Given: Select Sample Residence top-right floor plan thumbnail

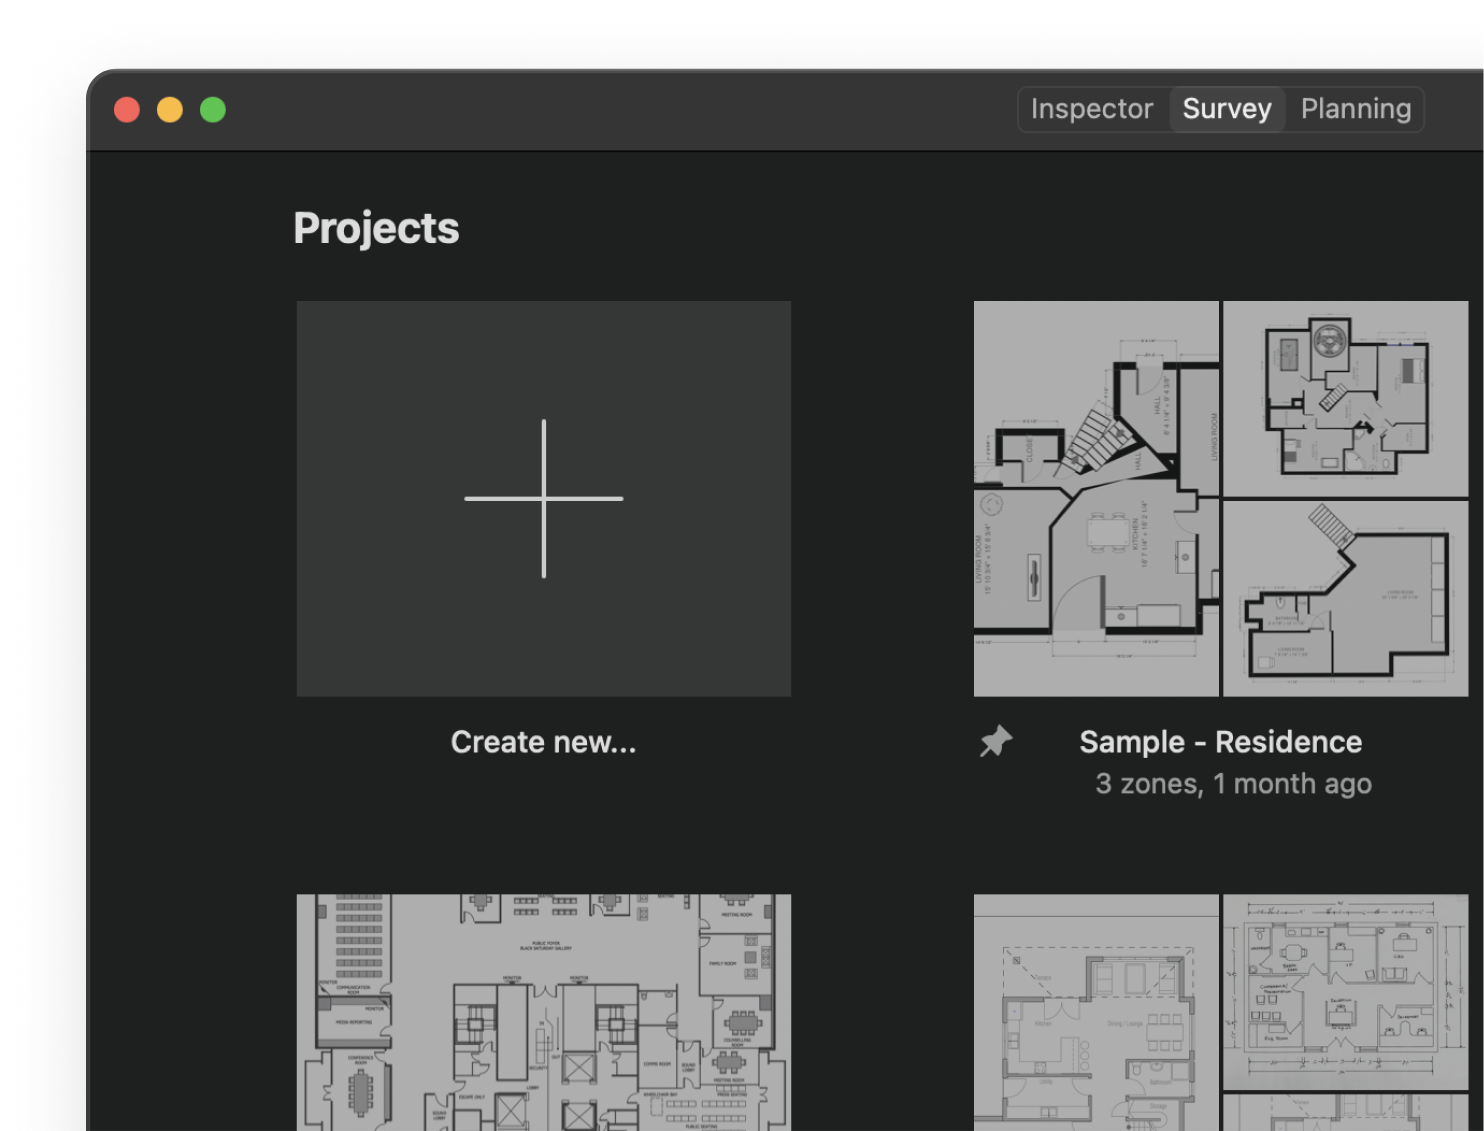Looking at the screenshot, I should pyautogui.click(x=1345, y=398).
